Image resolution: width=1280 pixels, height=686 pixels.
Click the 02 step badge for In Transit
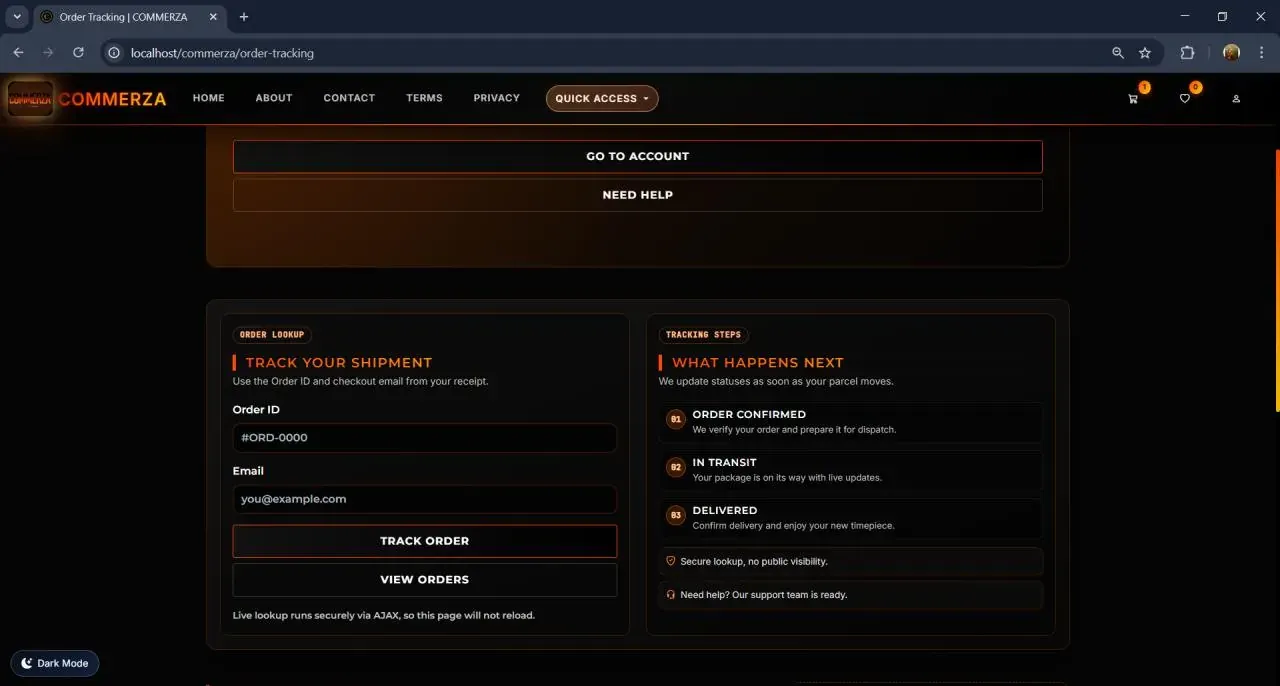point(676,467)
